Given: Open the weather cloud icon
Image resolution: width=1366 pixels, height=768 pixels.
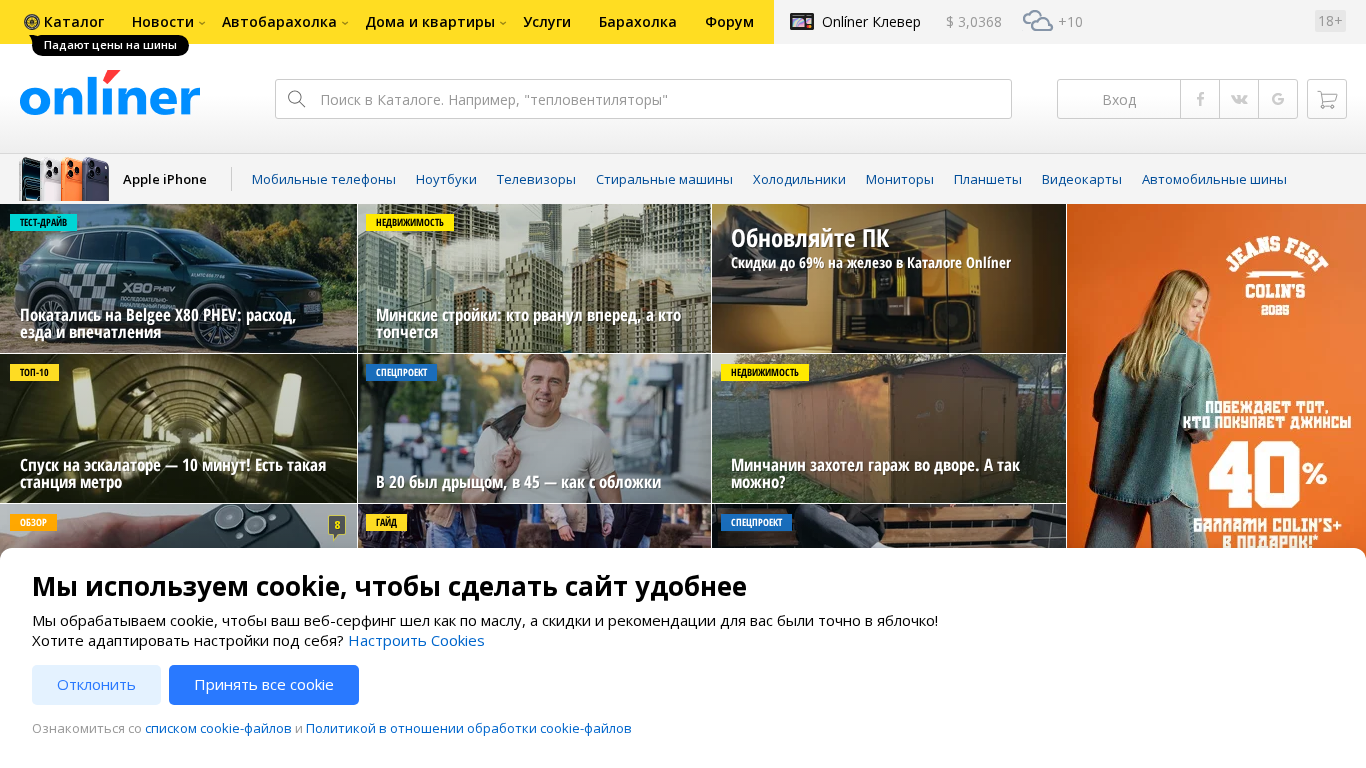Looking at the screenshot, I should point(1038,21).
